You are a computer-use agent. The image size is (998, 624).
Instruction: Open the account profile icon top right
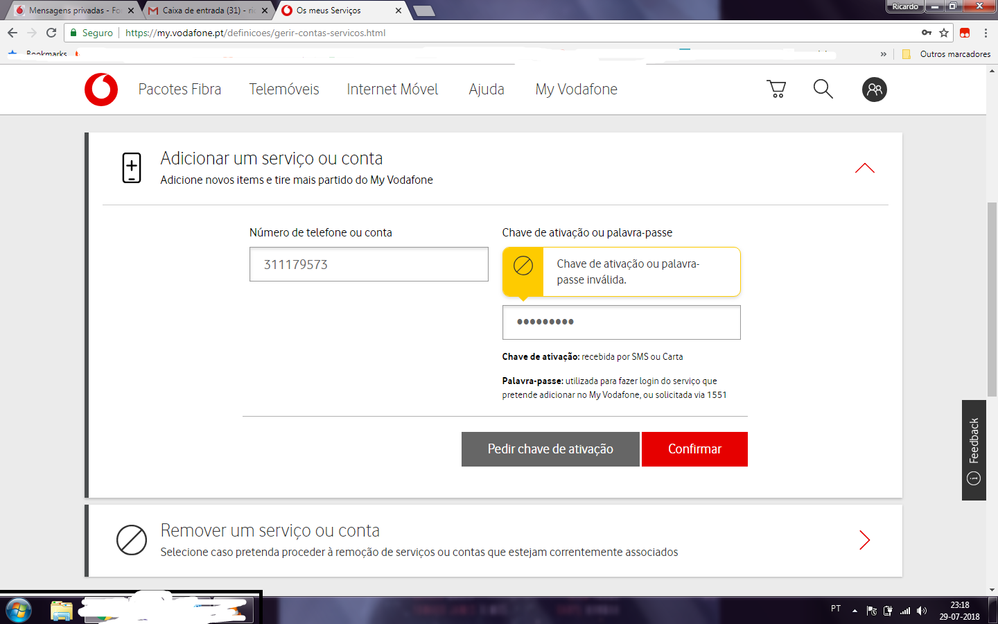pos(875,89)
